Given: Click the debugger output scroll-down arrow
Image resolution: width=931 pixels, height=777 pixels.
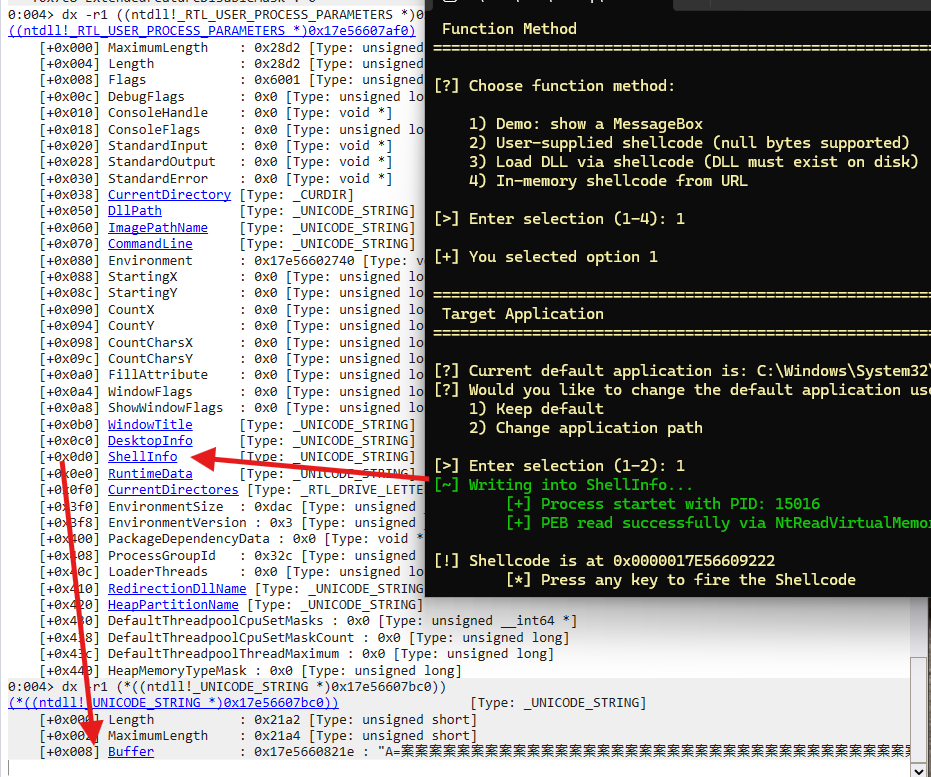Looking at the screenshot, I should 919,771.
